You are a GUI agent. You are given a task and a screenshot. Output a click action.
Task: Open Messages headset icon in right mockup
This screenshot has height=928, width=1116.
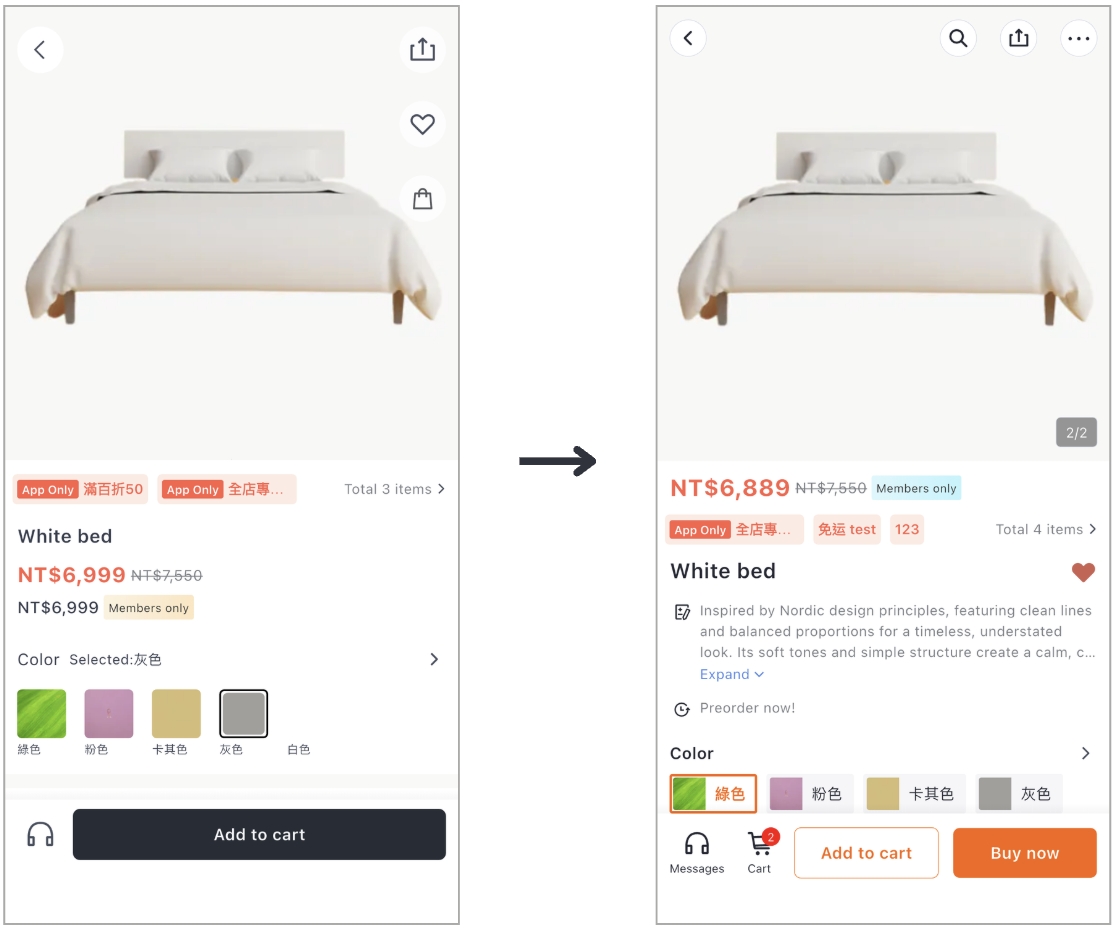[x=697, y=852]
